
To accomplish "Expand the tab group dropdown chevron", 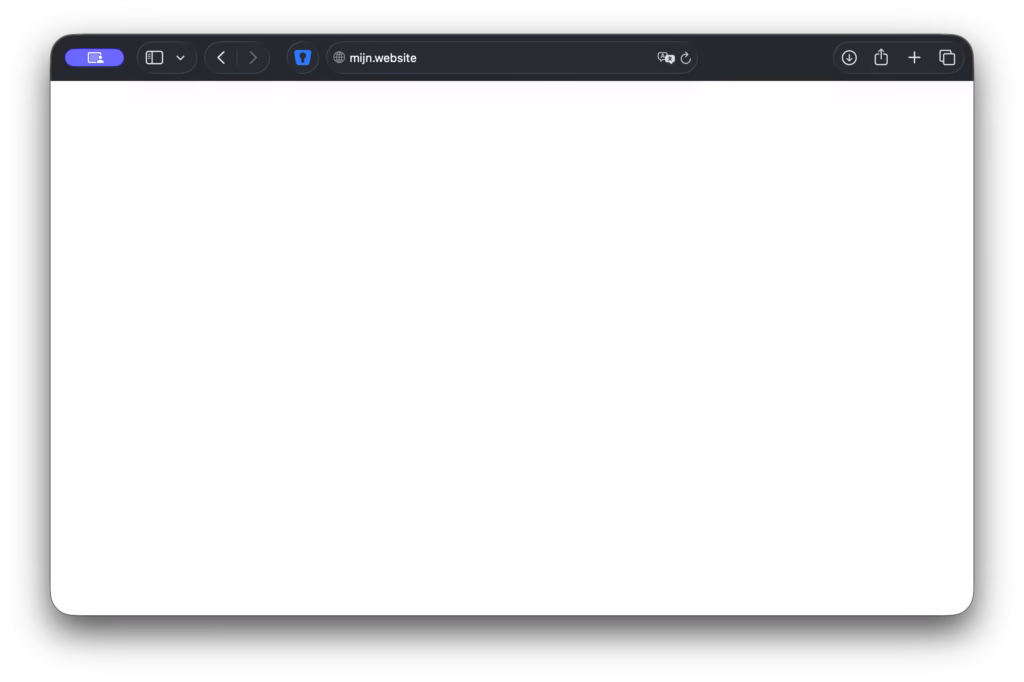I will 180,58.
